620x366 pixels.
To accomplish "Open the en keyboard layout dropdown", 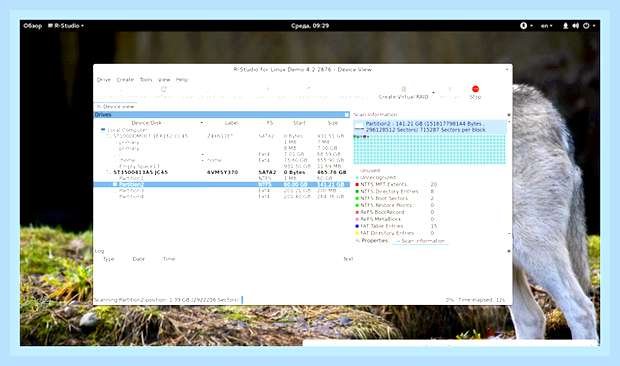I will [x=546, y=26].
